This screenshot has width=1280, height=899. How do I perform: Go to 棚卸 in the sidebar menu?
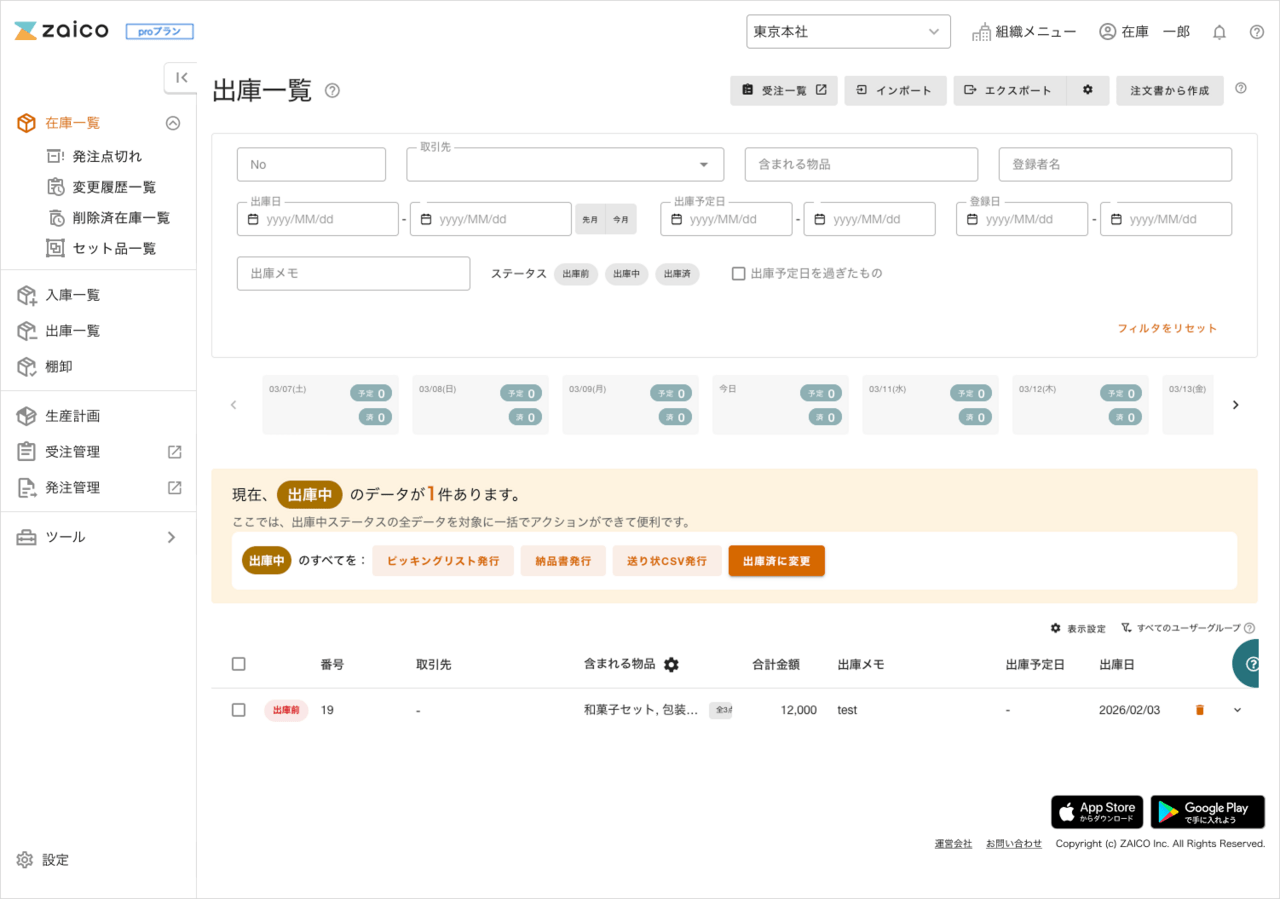(59, 367)
